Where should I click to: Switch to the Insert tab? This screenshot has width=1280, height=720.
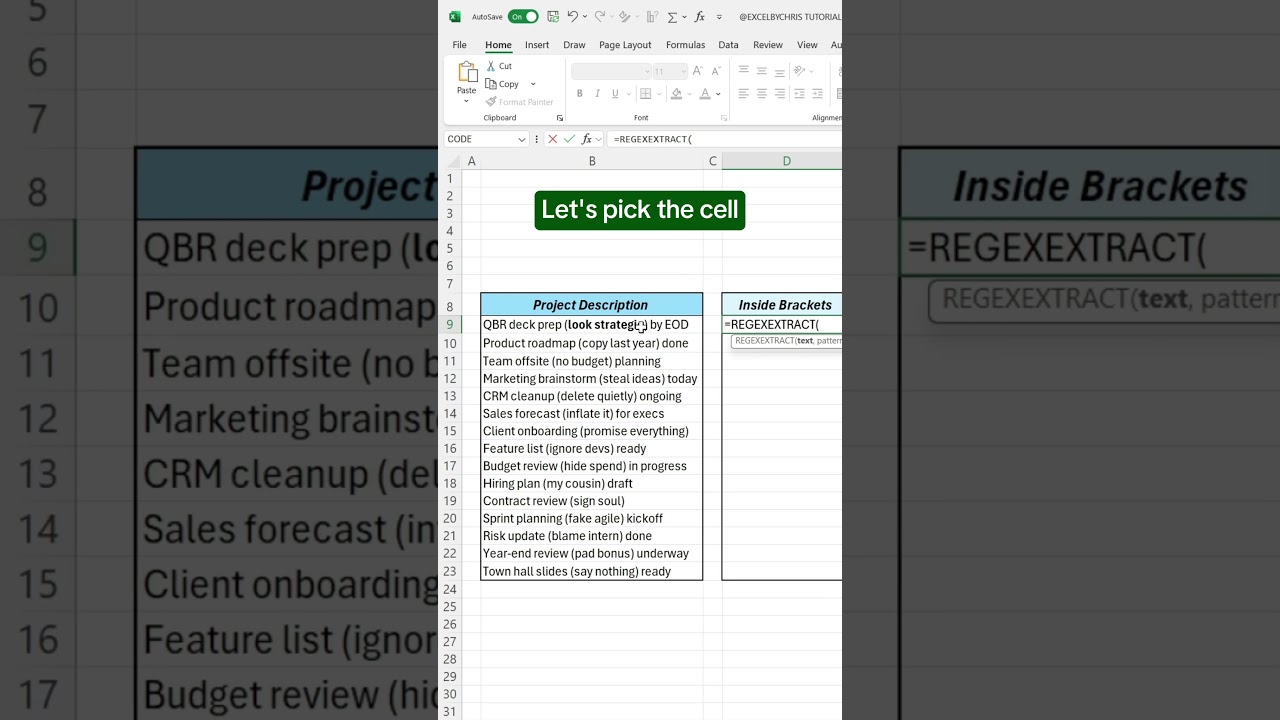(537, 45)
